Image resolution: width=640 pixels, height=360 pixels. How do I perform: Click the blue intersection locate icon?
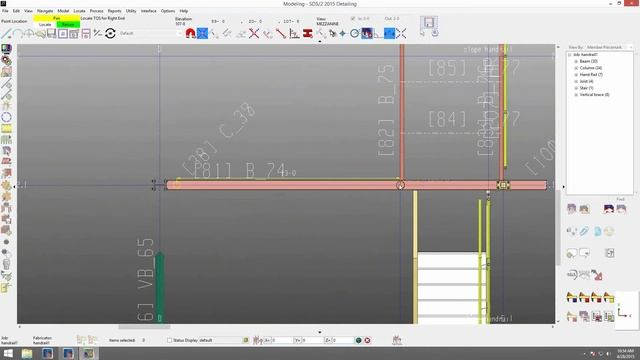(202, 33)
